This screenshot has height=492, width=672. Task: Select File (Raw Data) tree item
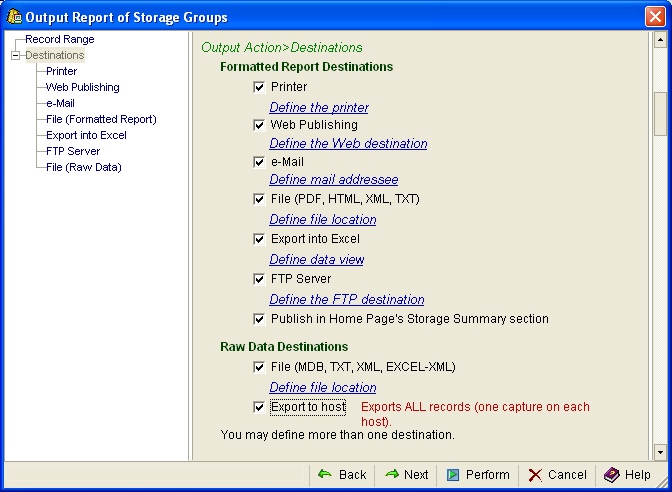[84, 167]
